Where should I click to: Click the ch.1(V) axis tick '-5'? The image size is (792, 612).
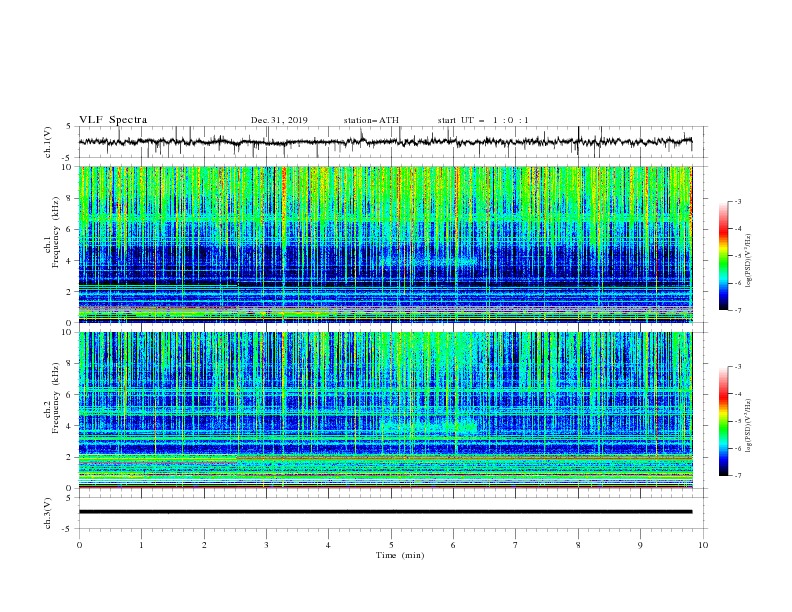68,158
